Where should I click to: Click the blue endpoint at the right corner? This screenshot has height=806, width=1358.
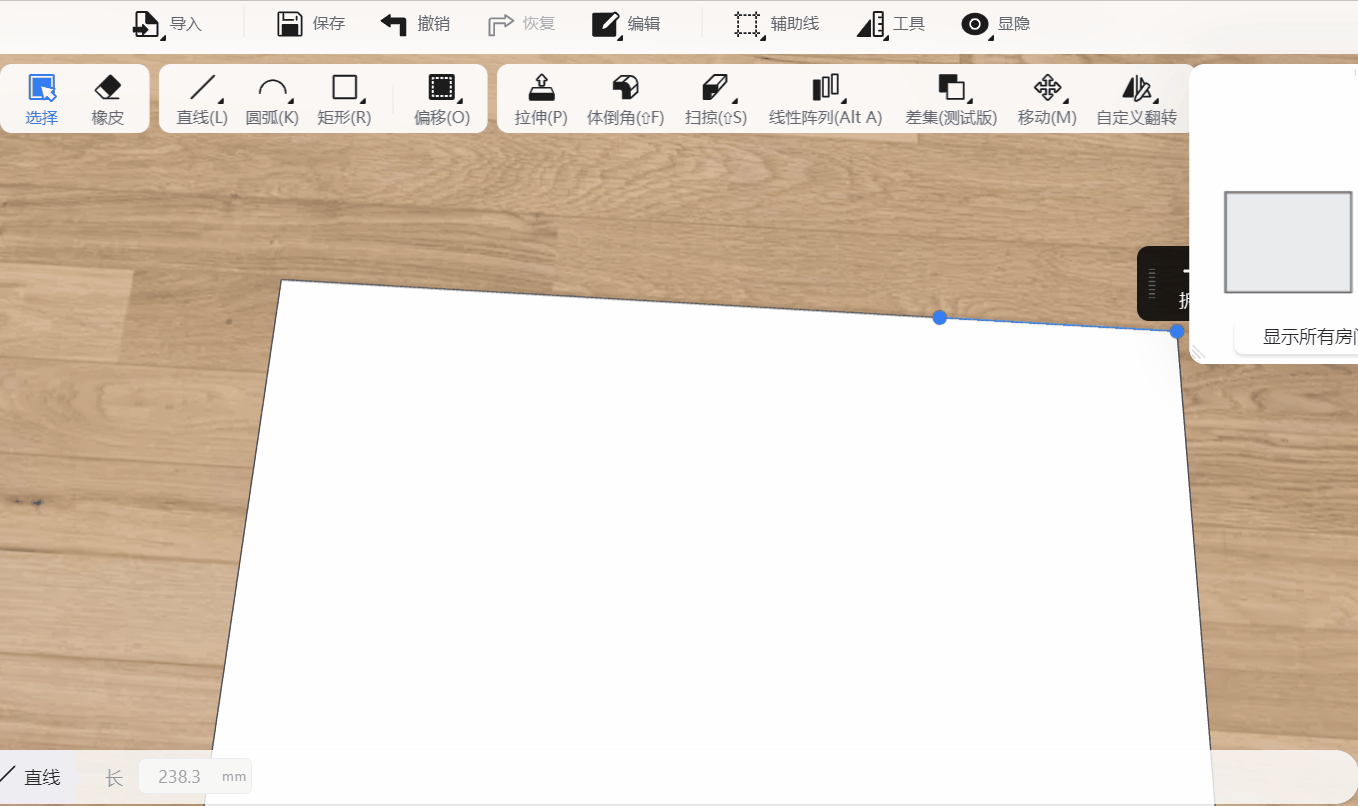[x=1177, y=331]
